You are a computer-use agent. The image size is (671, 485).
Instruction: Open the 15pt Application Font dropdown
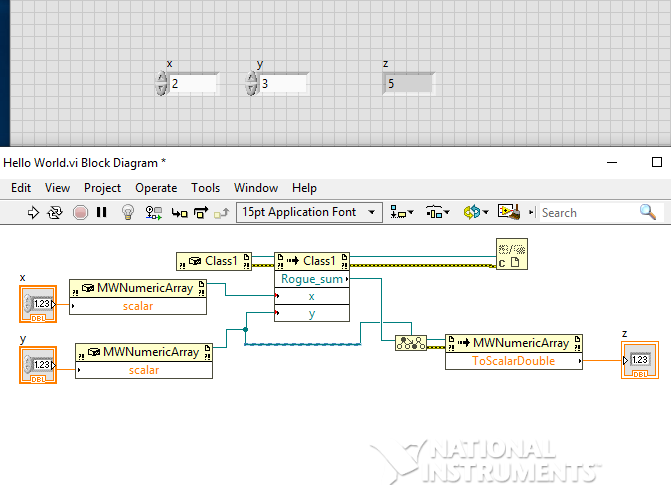(x=309, y=212)
